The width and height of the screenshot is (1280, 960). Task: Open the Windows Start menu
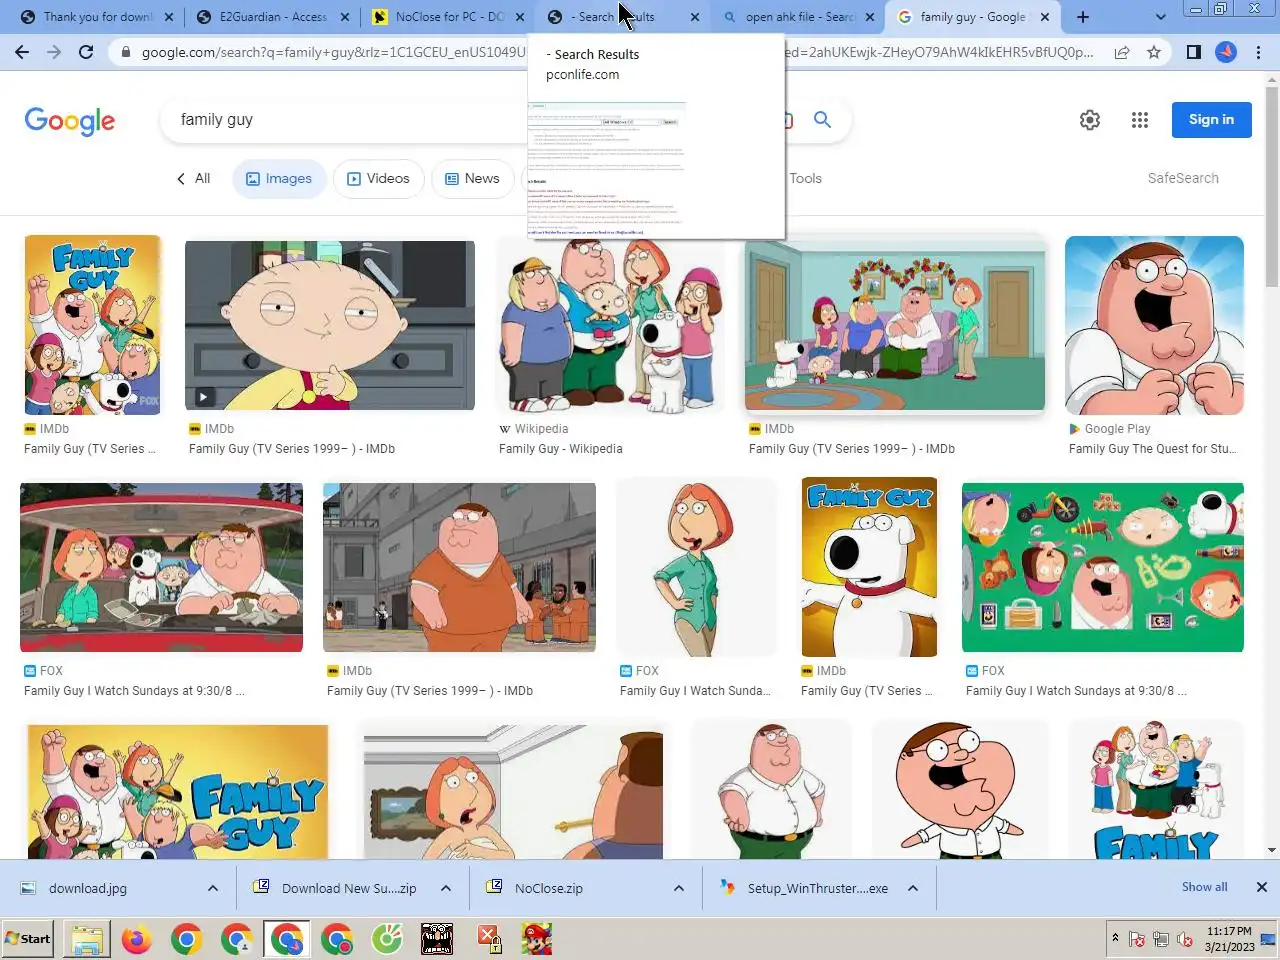(x=28, y=939)
